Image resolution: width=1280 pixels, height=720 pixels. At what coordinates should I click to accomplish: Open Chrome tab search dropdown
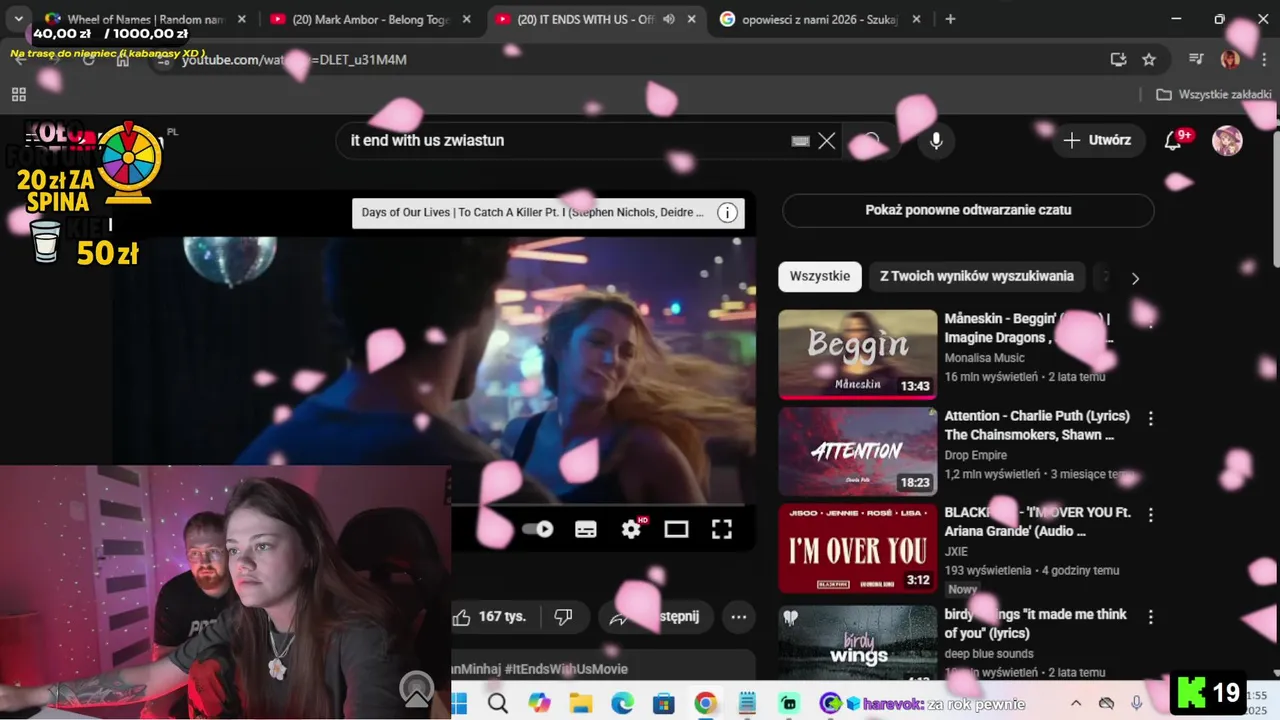[x=18, y=19]
